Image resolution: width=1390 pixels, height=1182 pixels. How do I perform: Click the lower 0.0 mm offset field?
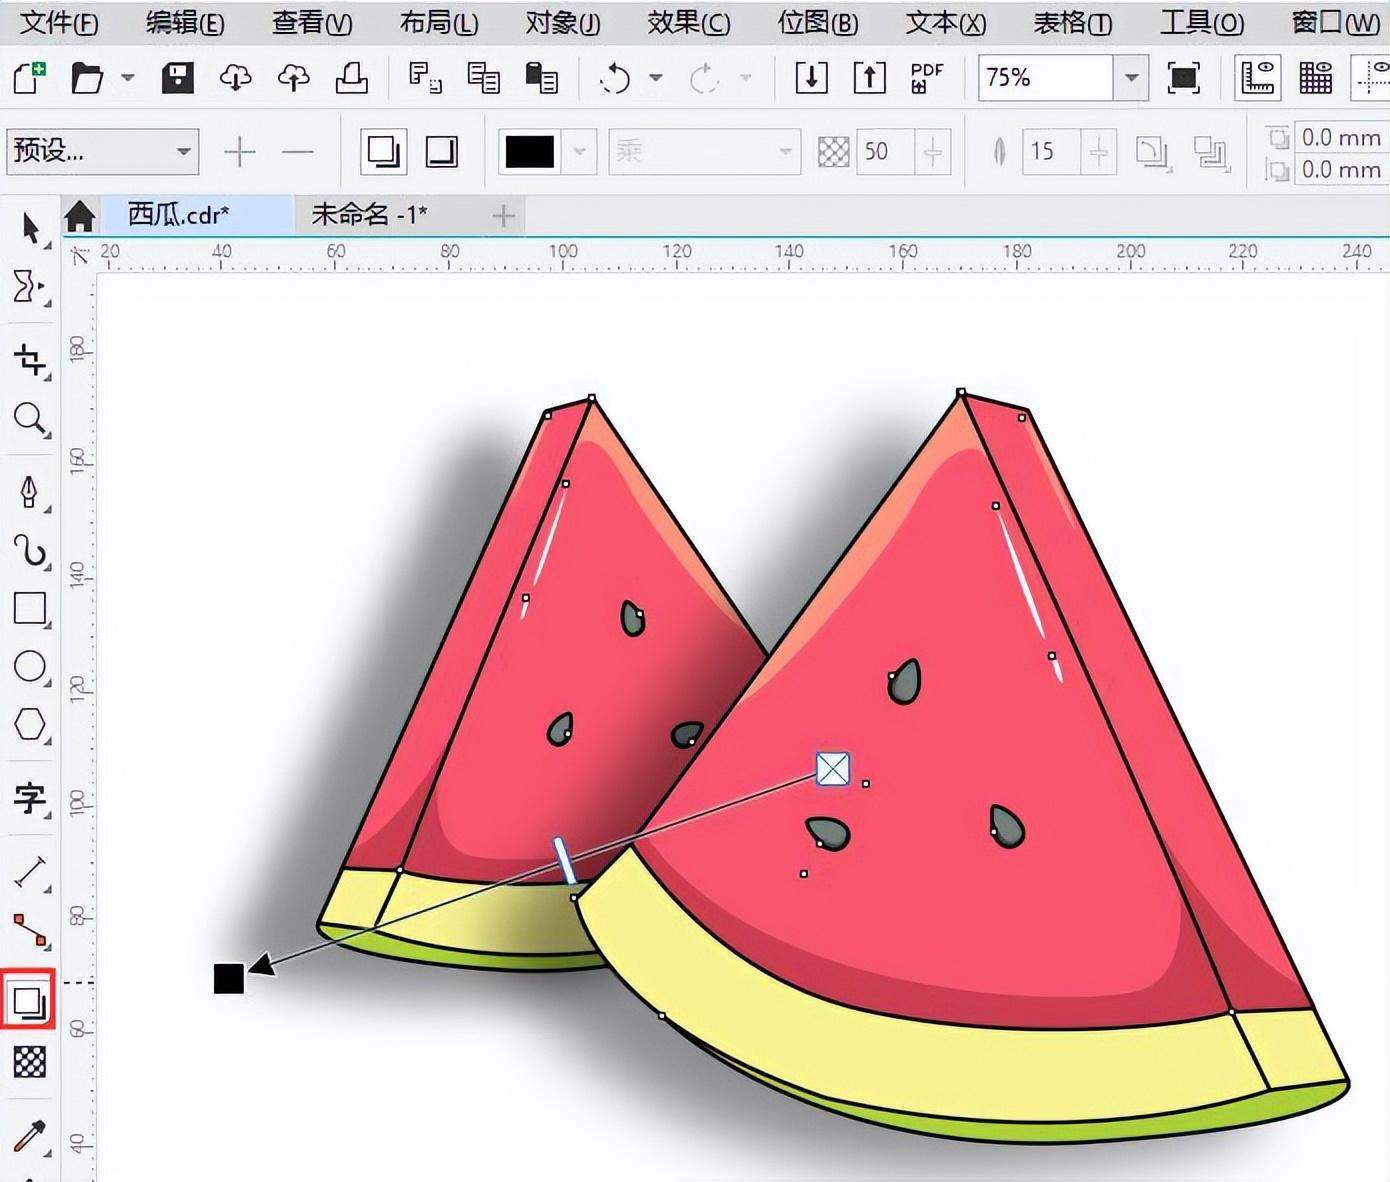pos(1341,169)
